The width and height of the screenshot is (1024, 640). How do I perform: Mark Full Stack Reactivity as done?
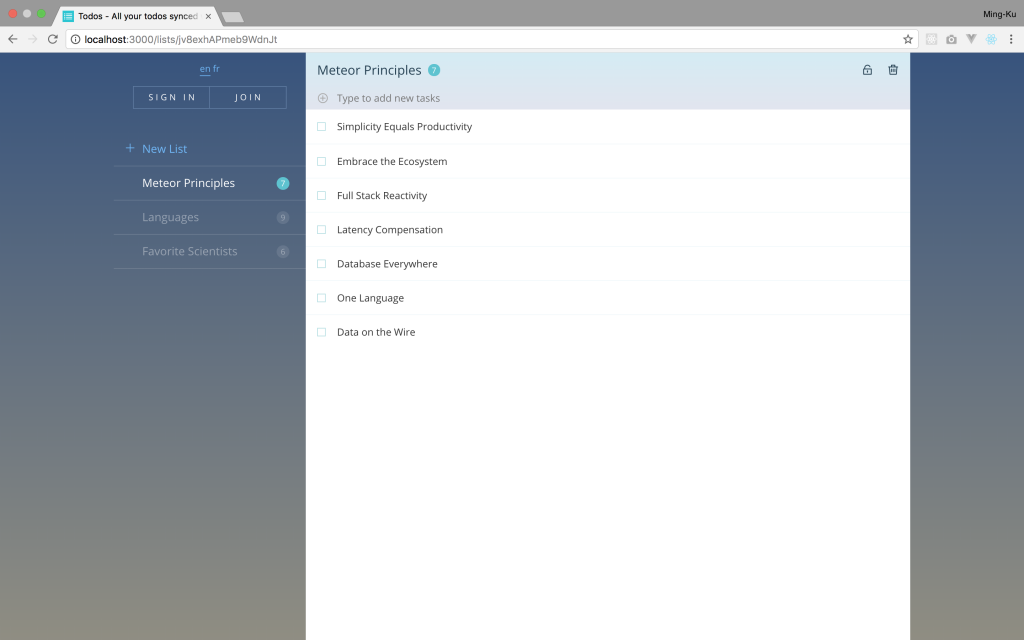pos(321,195)
